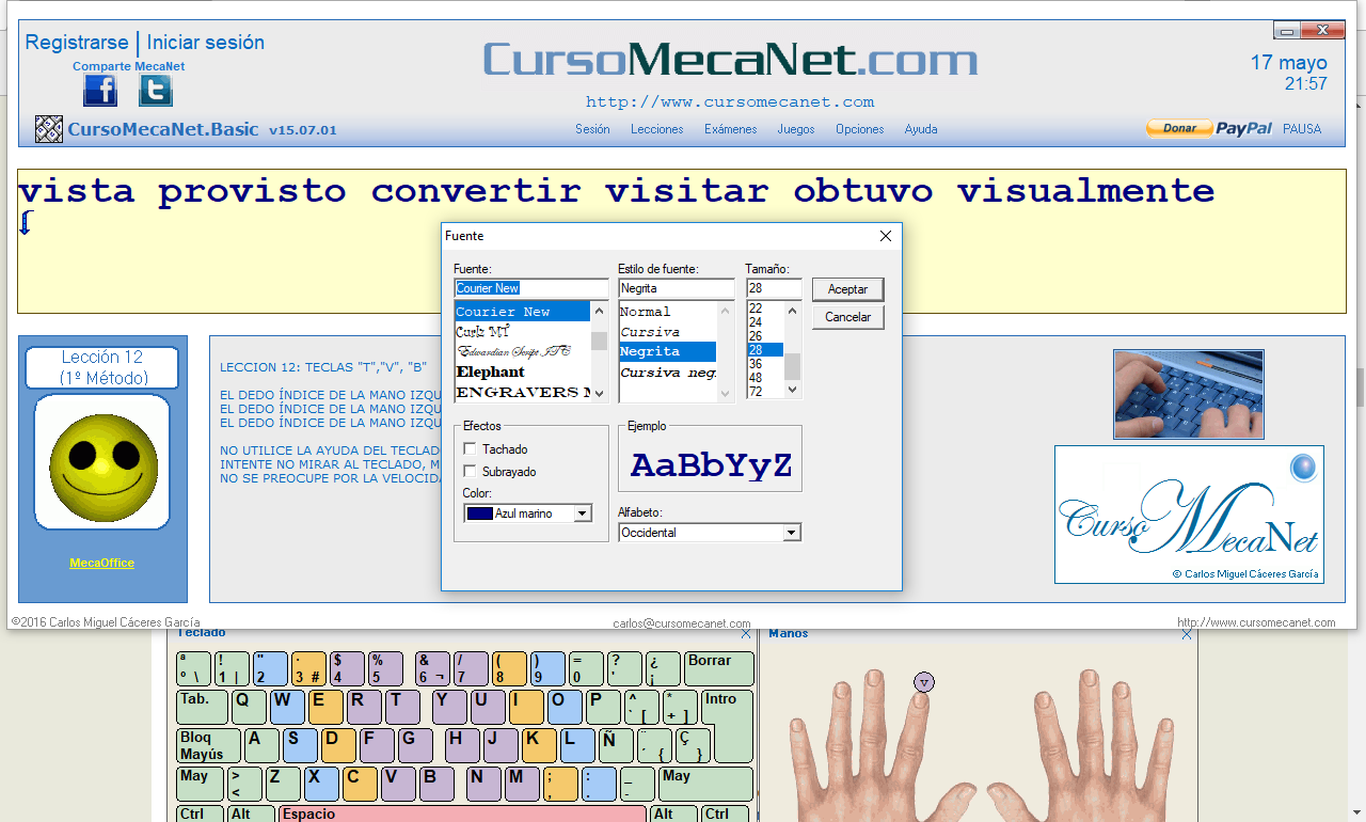This screenshot has height=822, width=1366.
Task: Open the Juegos menu
Action: (x=796, y=129)
